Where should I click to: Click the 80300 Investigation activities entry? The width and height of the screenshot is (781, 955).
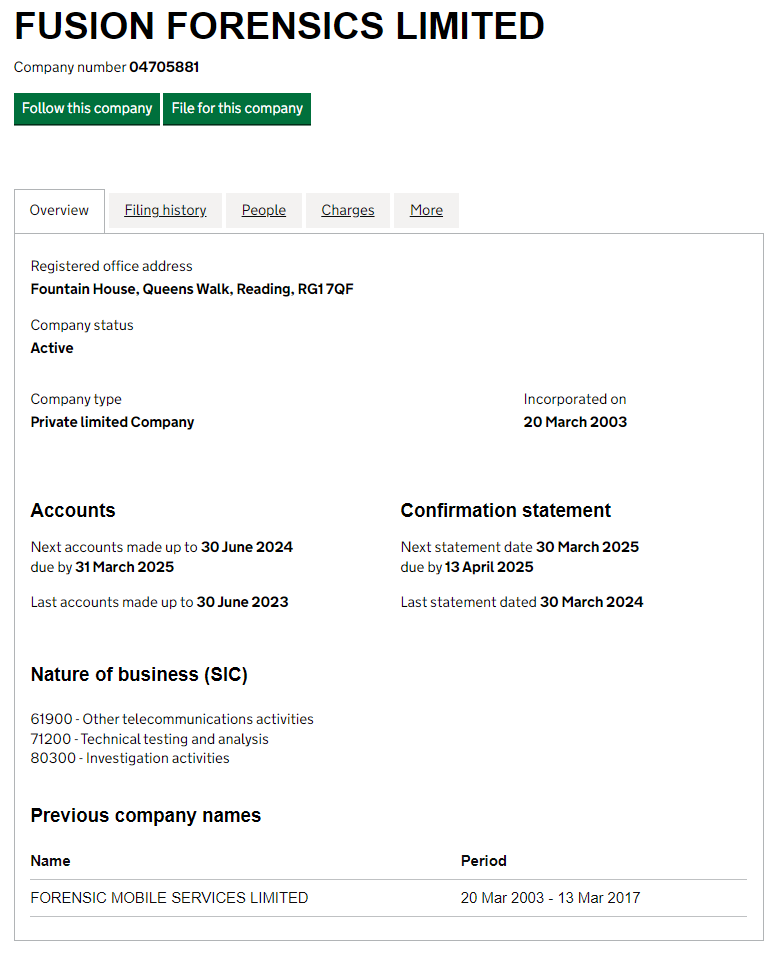click(130, 758)
